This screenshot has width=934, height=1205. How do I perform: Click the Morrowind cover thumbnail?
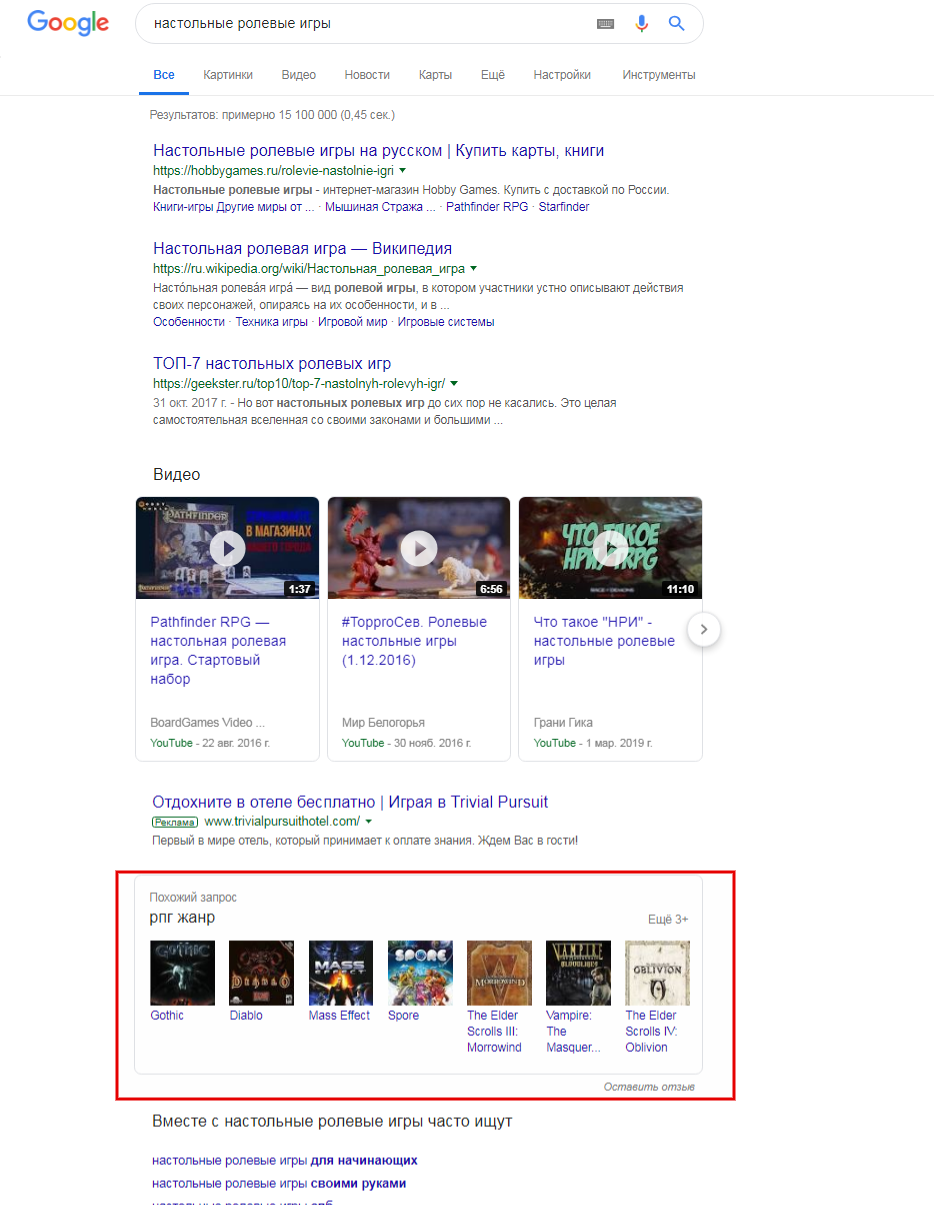pyautogui.click(x=500, y=973)
